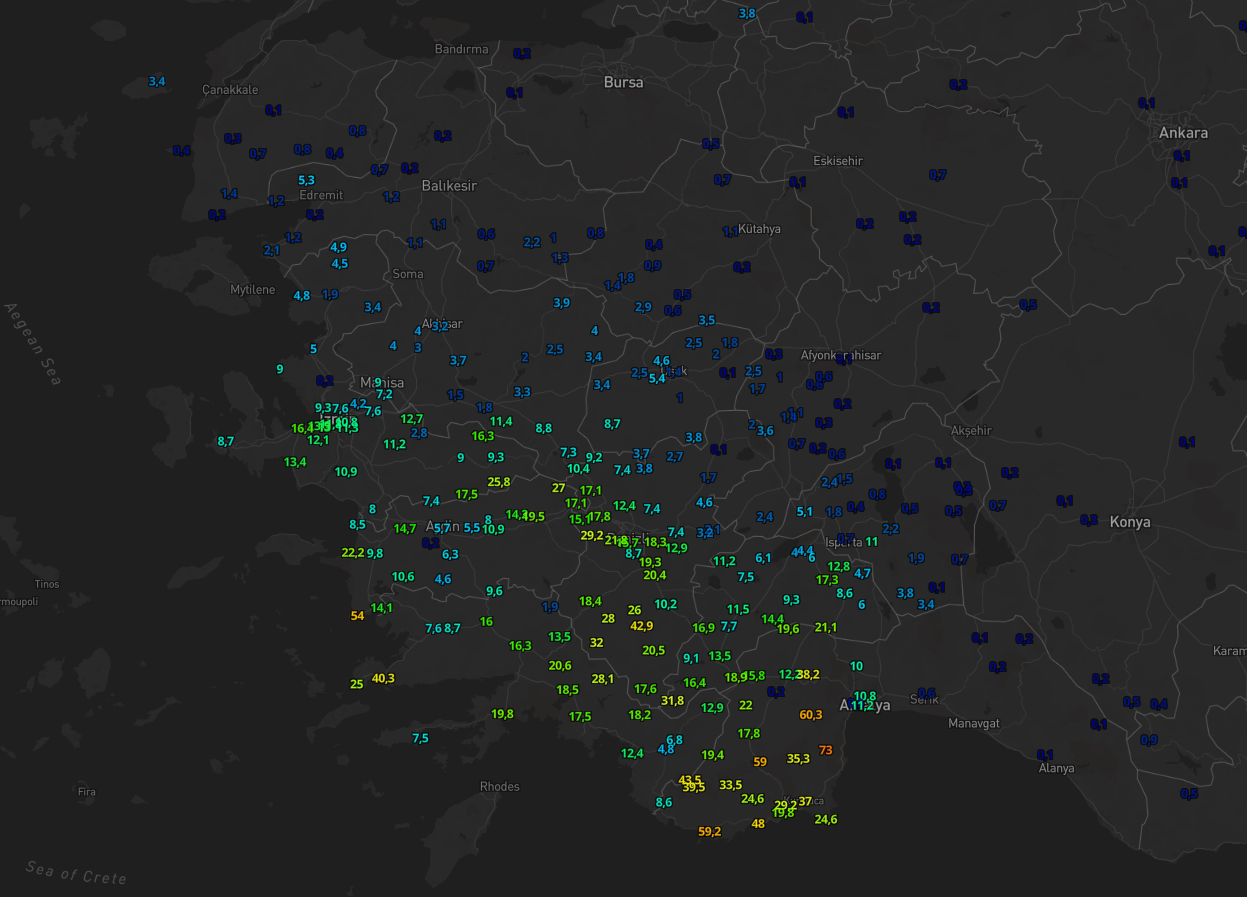Select the Sea of Crete label
This screenshot has width=1247, height=897.
77,872
